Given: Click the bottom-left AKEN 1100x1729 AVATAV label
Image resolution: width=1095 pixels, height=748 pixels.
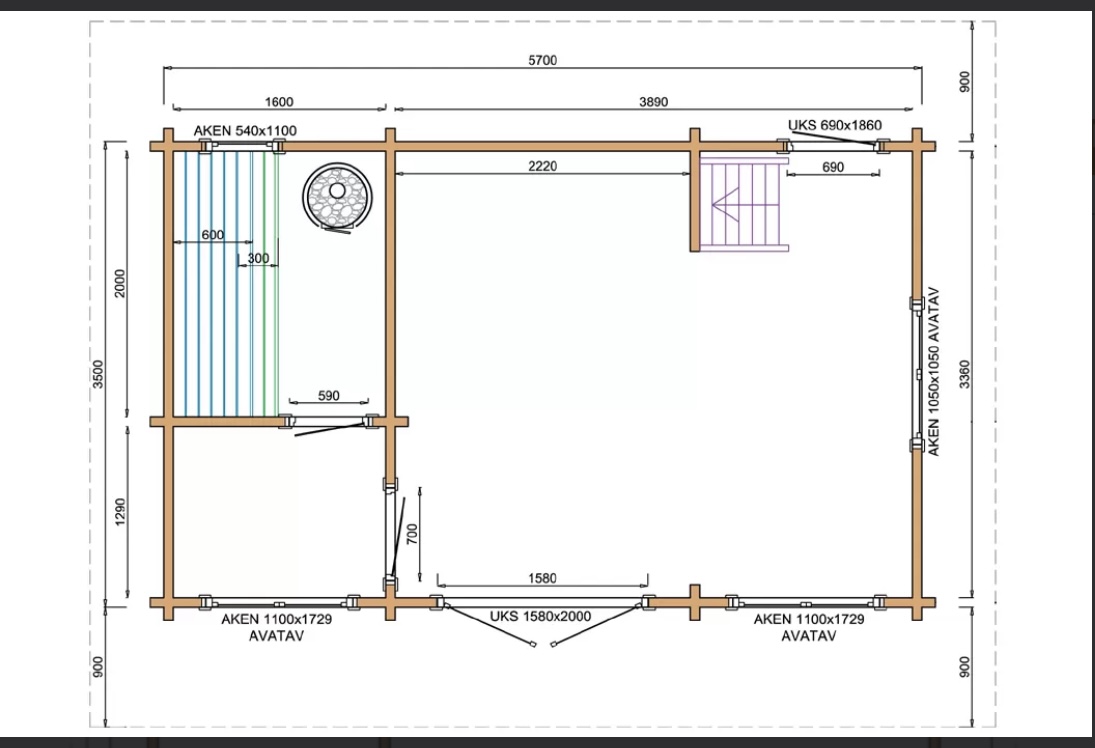Looking at the screenshot, I should 276,627.
